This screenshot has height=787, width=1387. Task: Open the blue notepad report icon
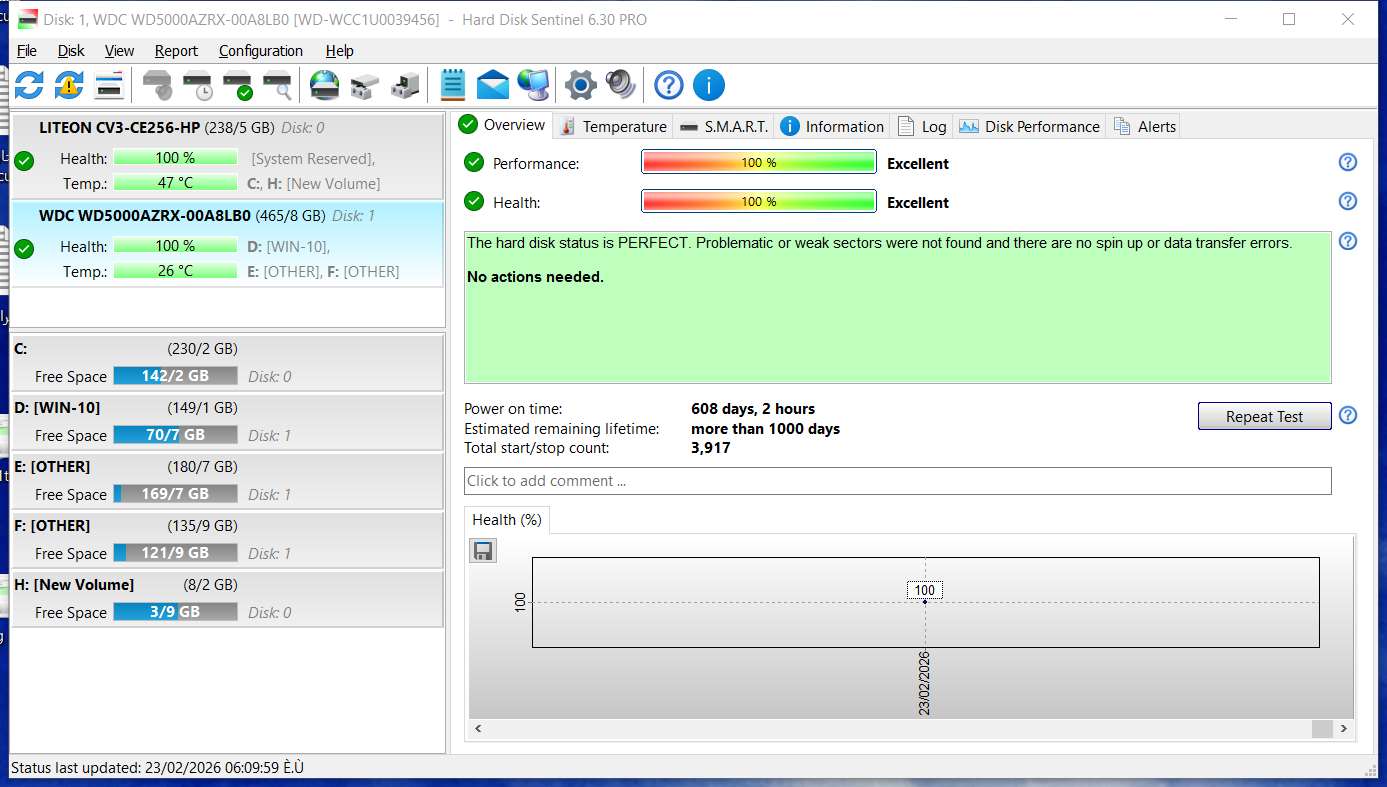453,86
